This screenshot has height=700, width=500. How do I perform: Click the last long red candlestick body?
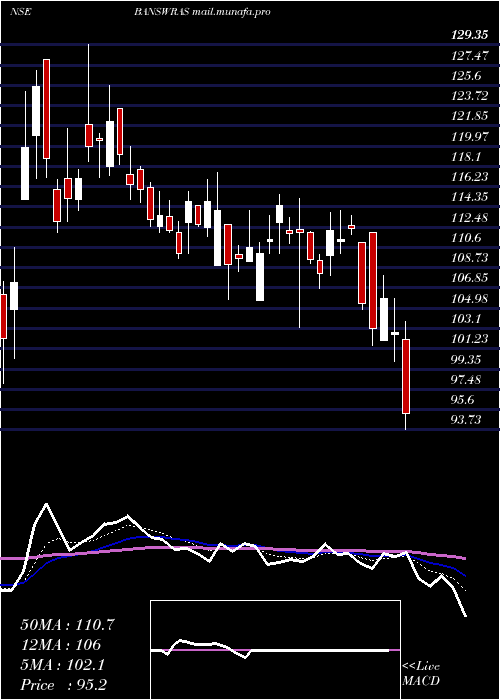tap(406, 376)
